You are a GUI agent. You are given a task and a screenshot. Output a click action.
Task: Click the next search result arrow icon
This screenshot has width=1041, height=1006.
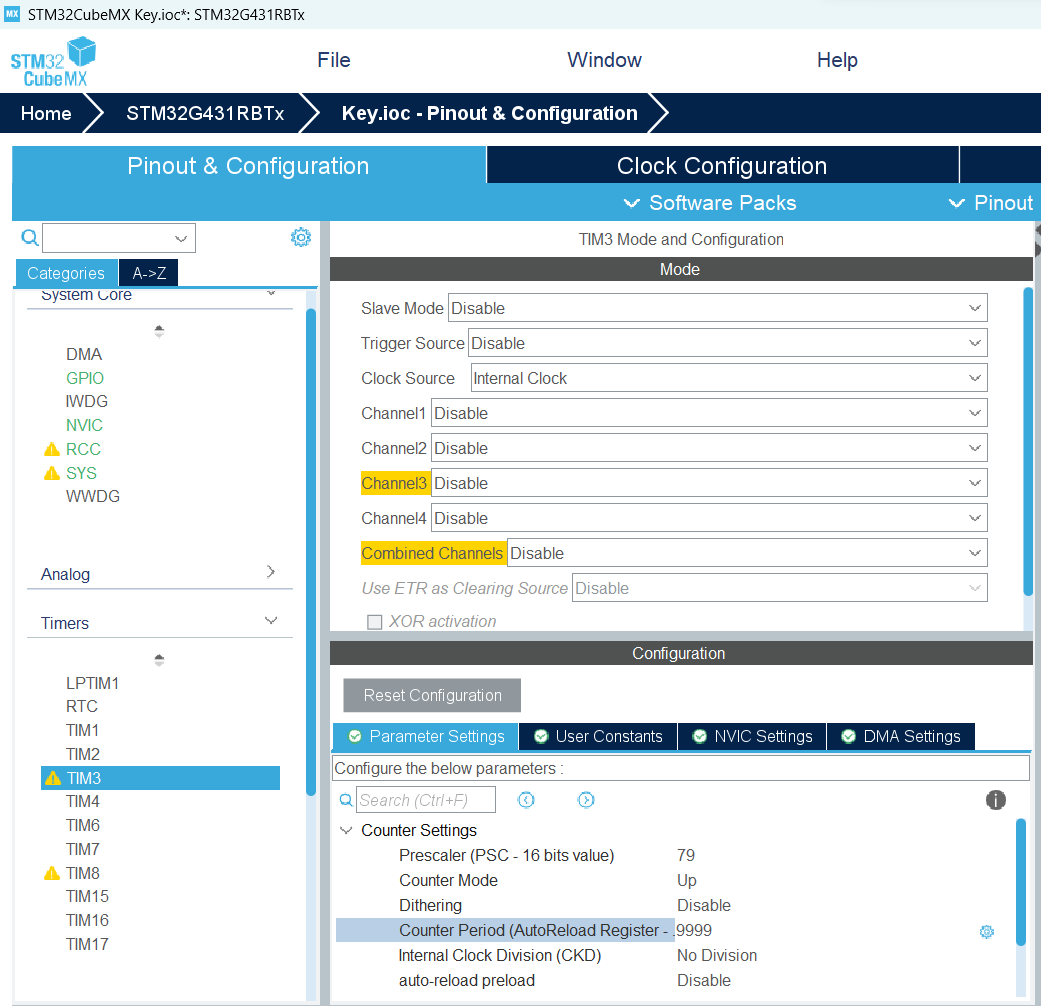coord(586,799)
